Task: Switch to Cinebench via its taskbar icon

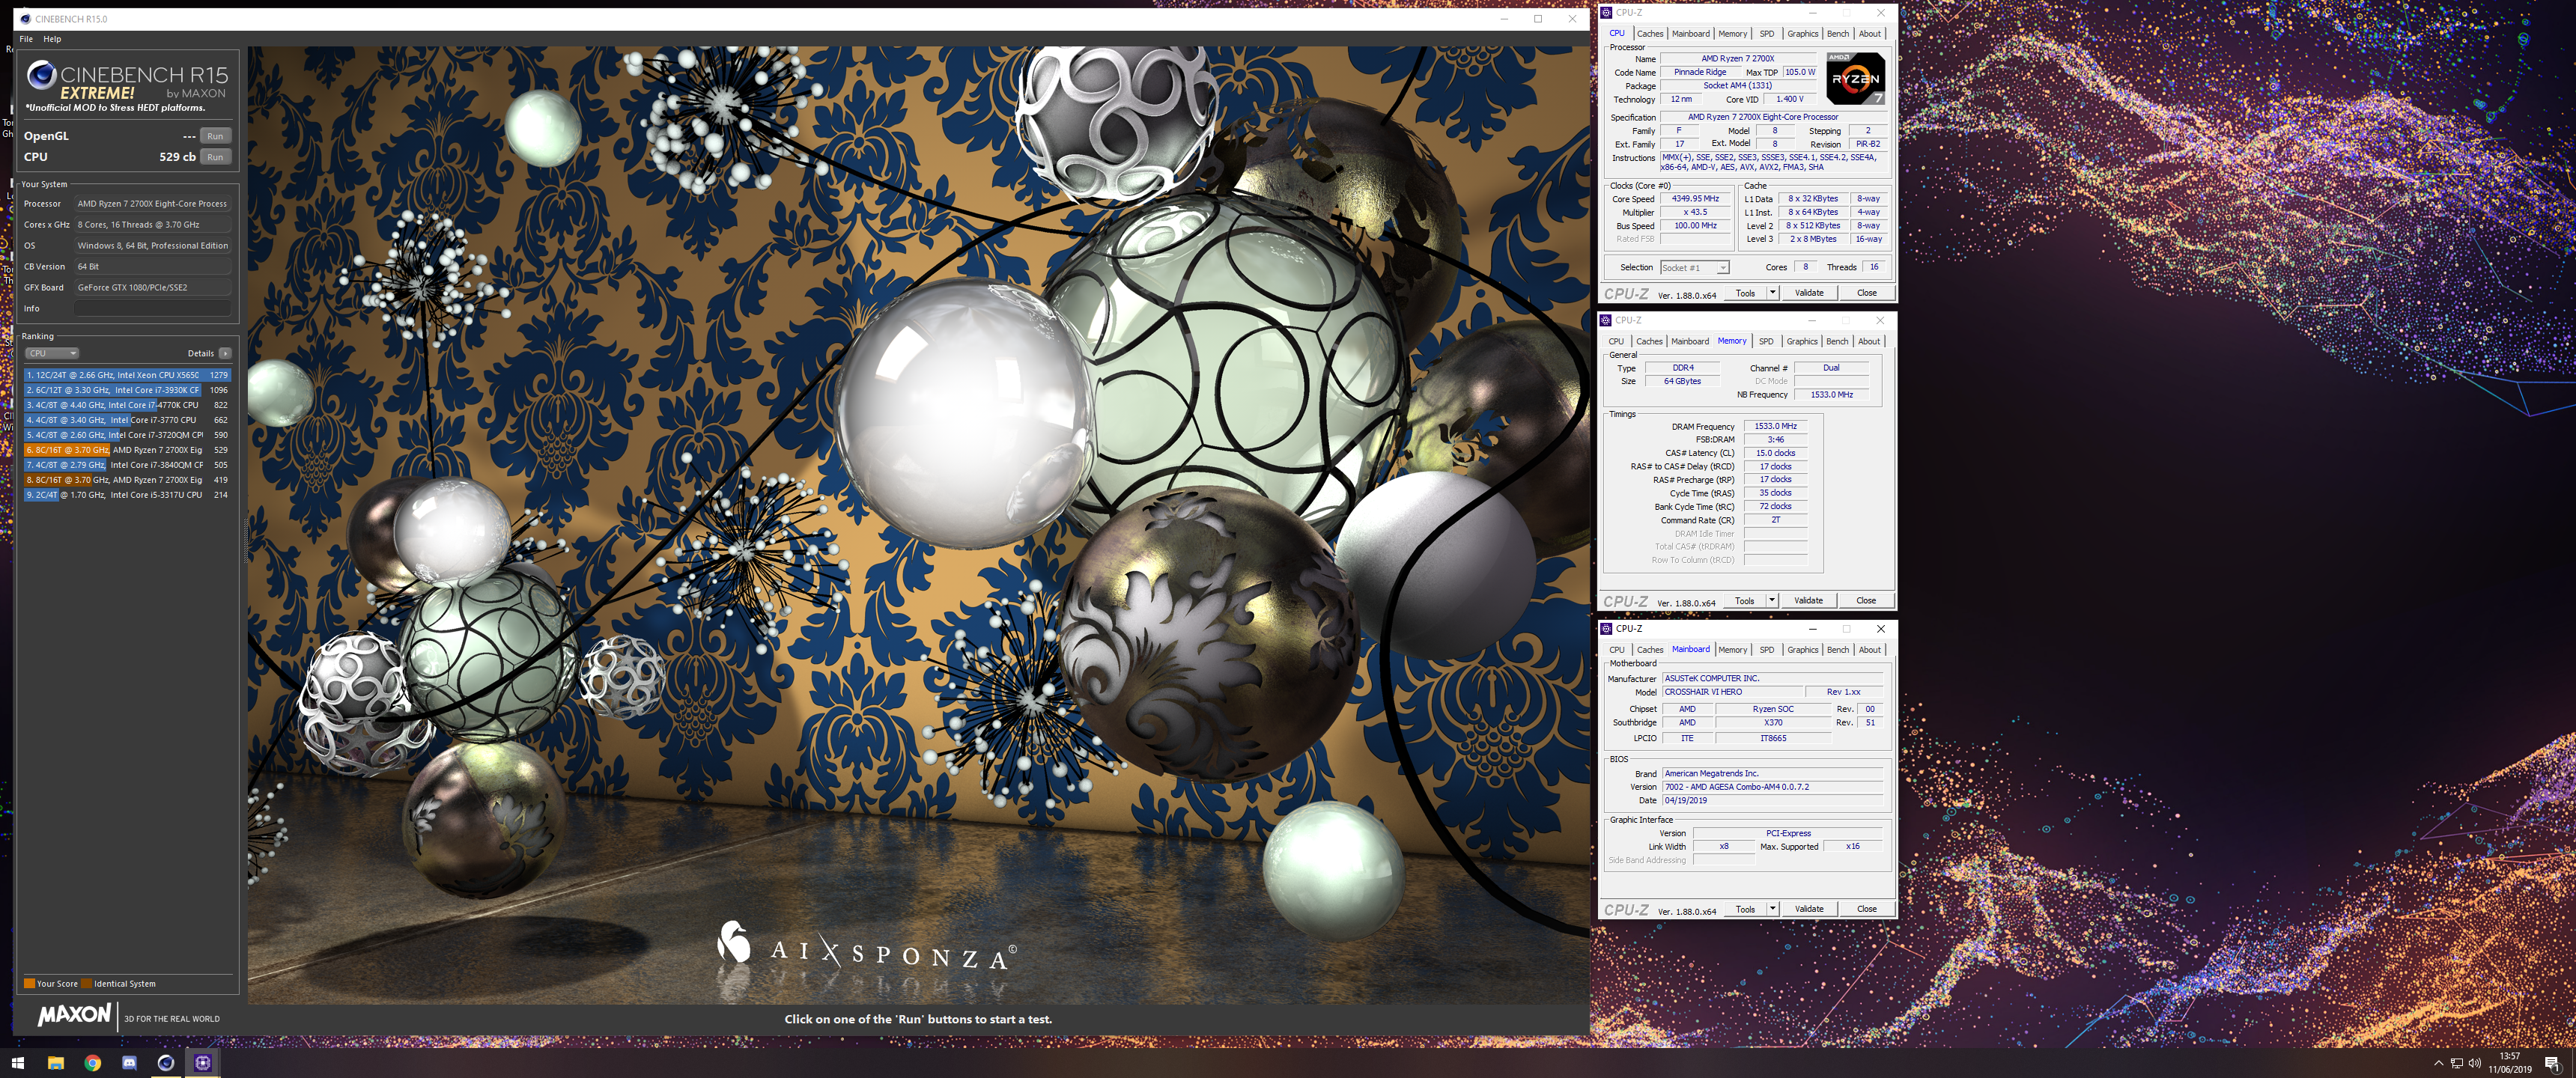Action: [166, 1063]
